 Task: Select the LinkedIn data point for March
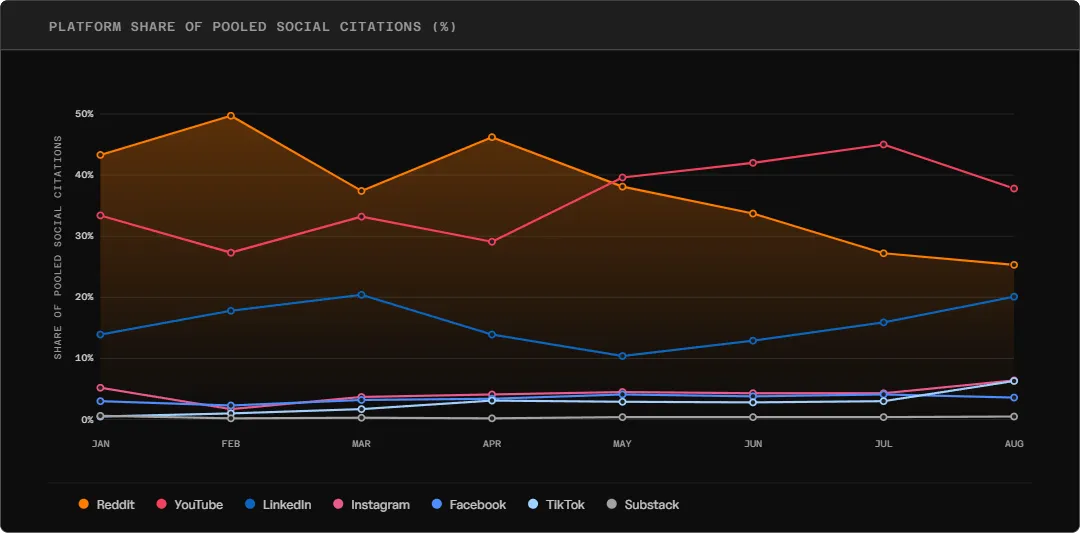pos(361,295)
